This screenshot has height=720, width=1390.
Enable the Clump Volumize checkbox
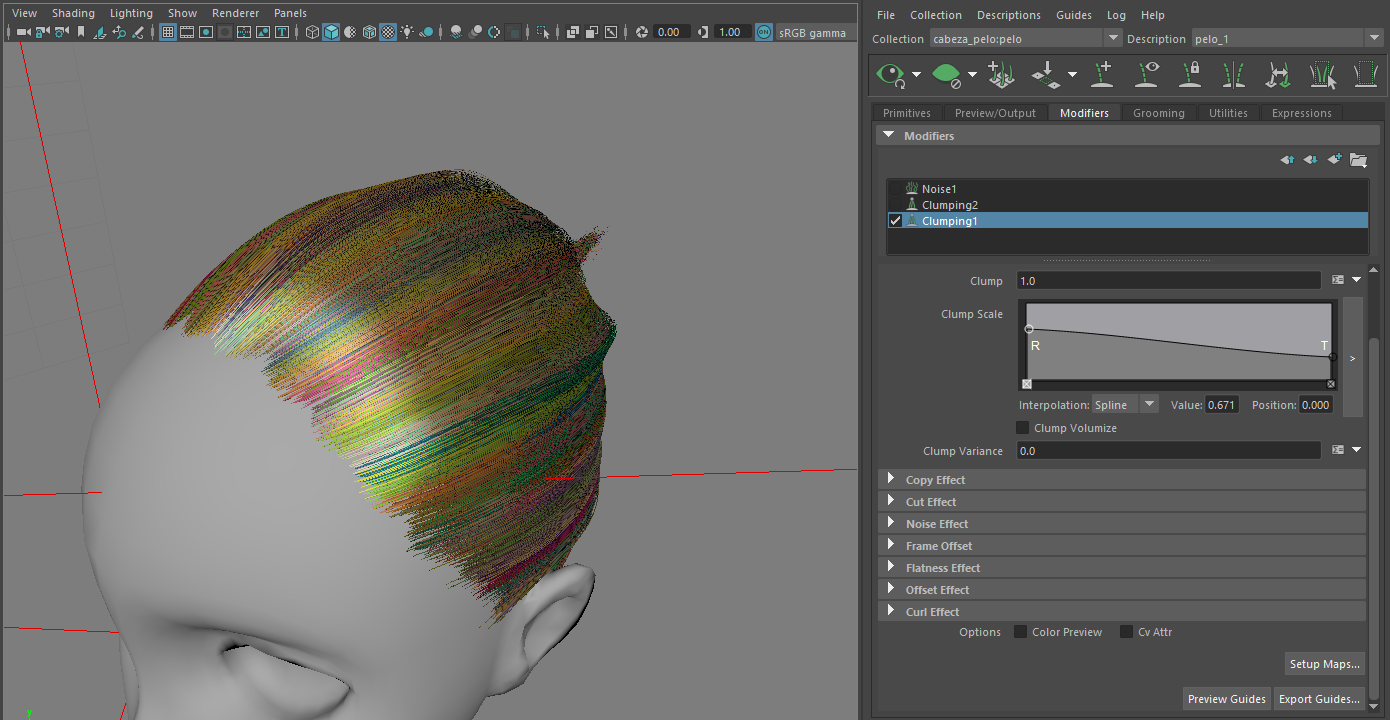(1022, 427)
